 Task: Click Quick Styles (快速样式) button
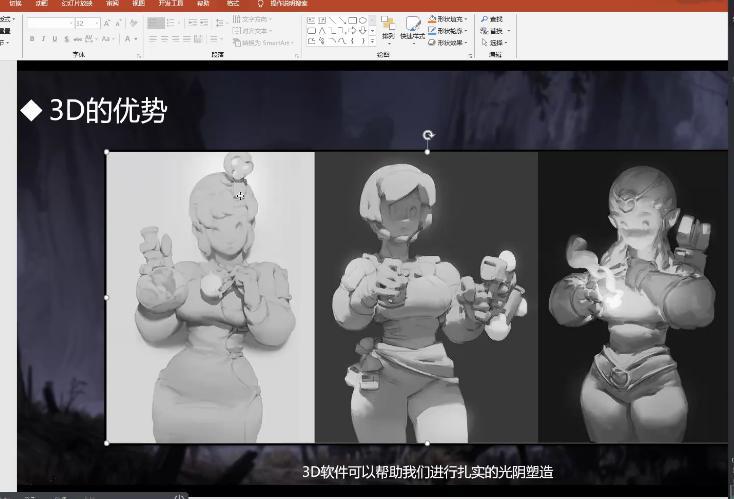point(413,30)
